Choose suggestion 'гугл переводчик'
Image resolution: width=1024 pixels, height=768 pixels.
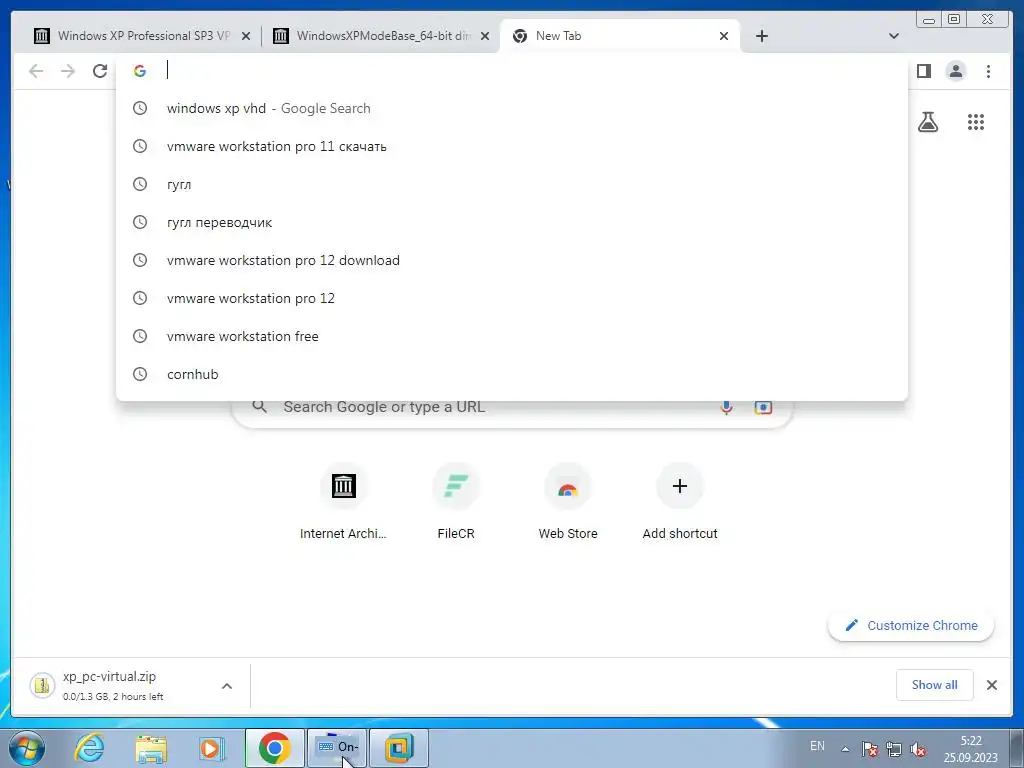[511, 222]
